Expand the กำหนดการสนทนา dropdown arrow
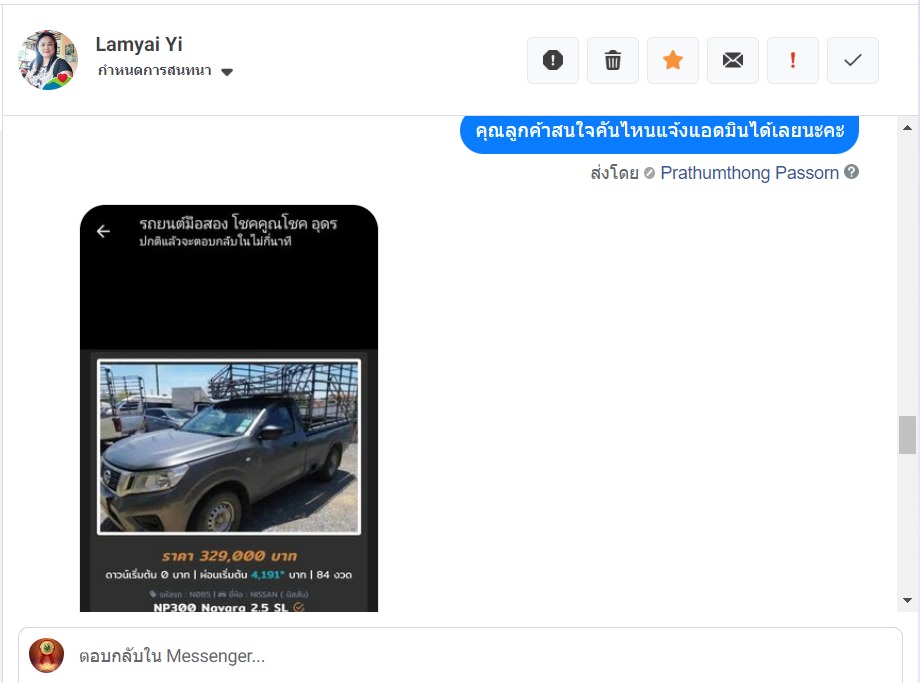This screenshot has width=920, height=683. (x=227, y=72)
